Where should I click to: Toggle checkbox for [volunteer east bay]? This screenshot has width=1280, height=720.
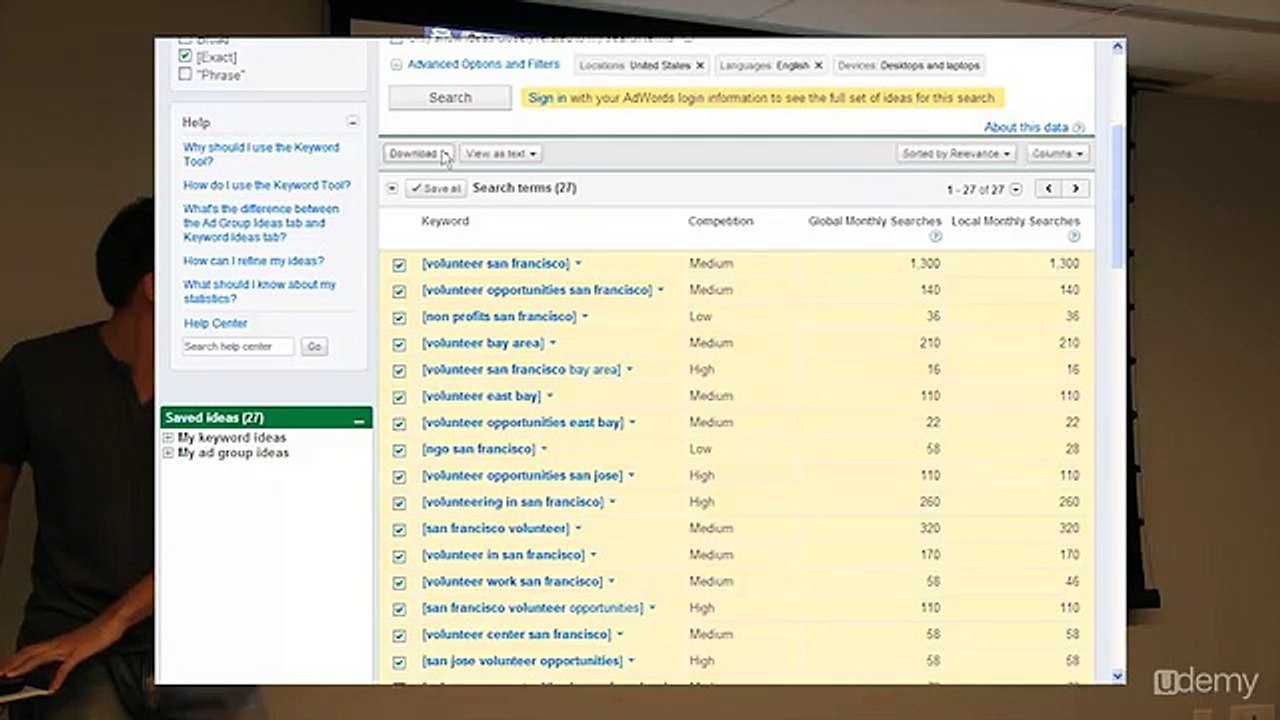pyautogui.click(x=399, y=397)
